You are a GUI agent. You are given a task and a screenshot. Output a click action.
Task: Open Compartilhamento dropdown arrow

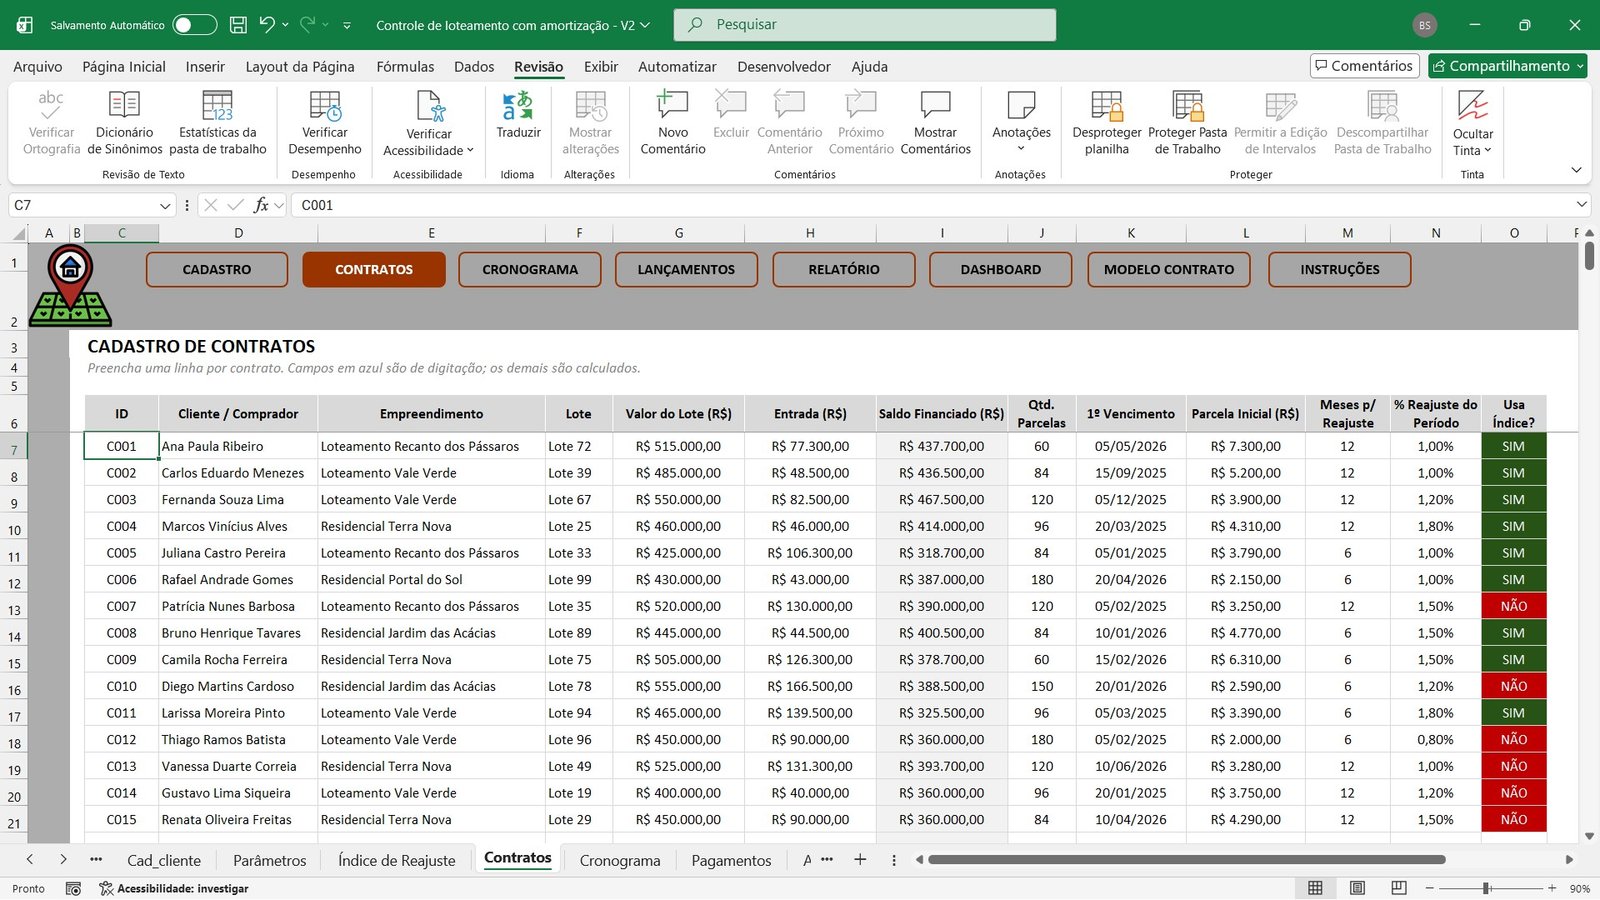point(1580,66)
